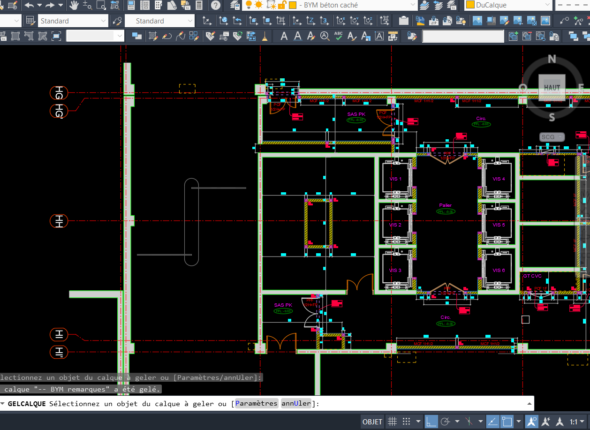Toggle the layer on/off lightbulb icon
The width and height of the screenshot is (590, 430).
coord(248,5)
